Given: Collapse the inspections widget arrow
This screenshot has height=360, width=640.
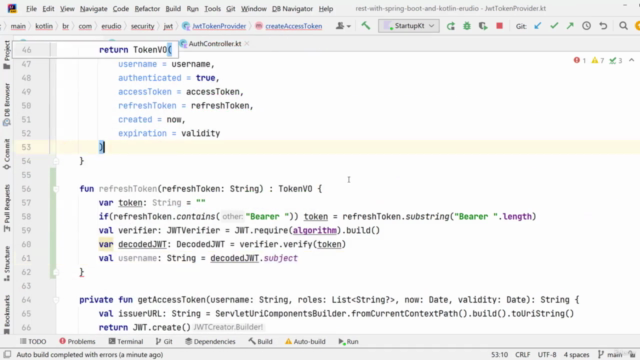Looking at the screenshot, I should [631, 60].
